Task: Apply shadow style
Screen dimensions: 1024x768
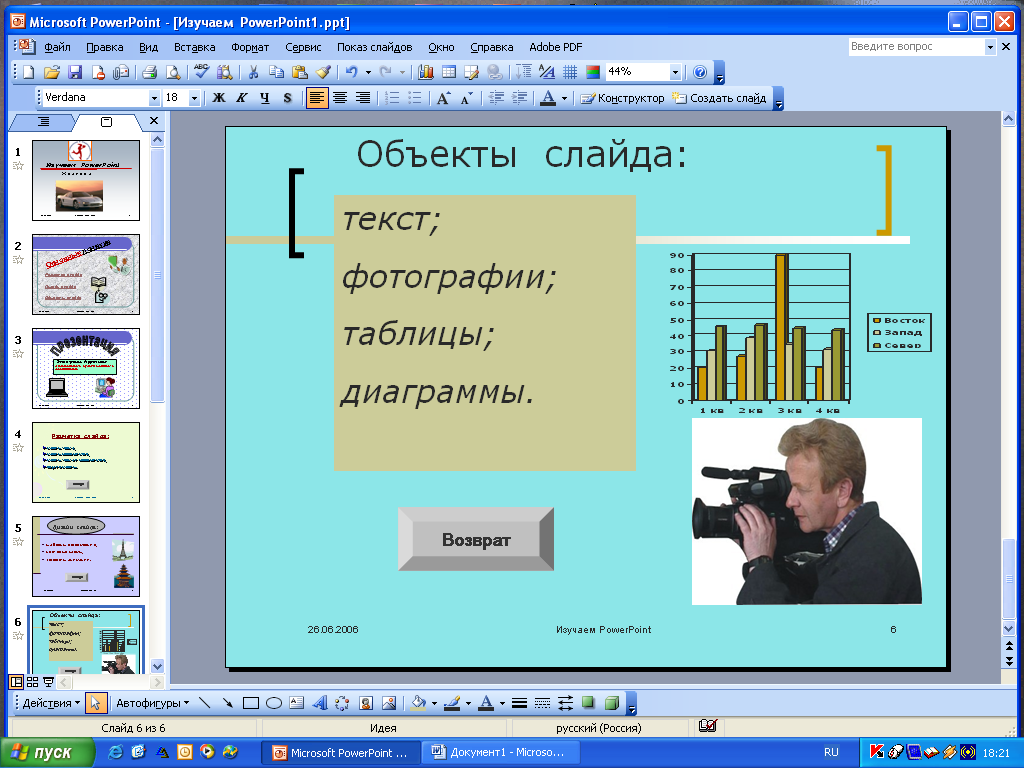Action: pyautogui.click(x=588, y=703)
